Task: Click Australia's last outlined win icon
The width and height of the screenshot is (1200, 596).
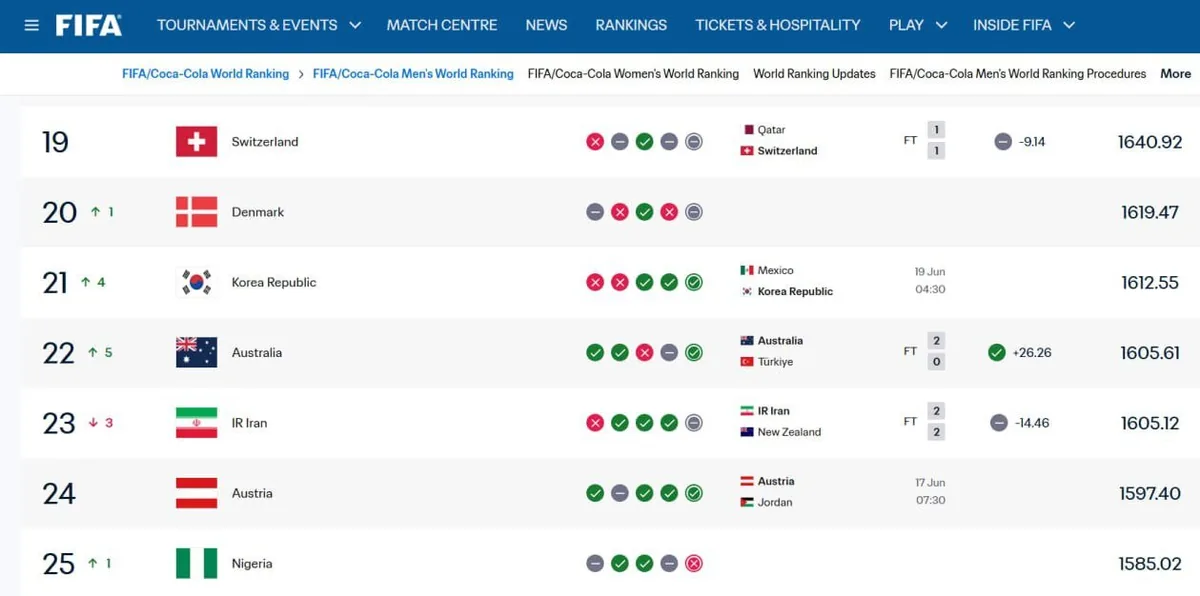Action: (x=694, y=352)
